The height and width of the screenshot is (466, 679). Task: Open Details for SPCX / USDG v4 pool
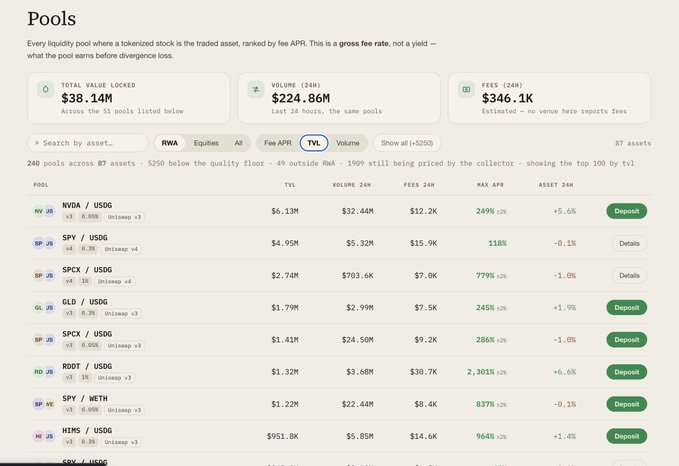(x=629, y=275)
